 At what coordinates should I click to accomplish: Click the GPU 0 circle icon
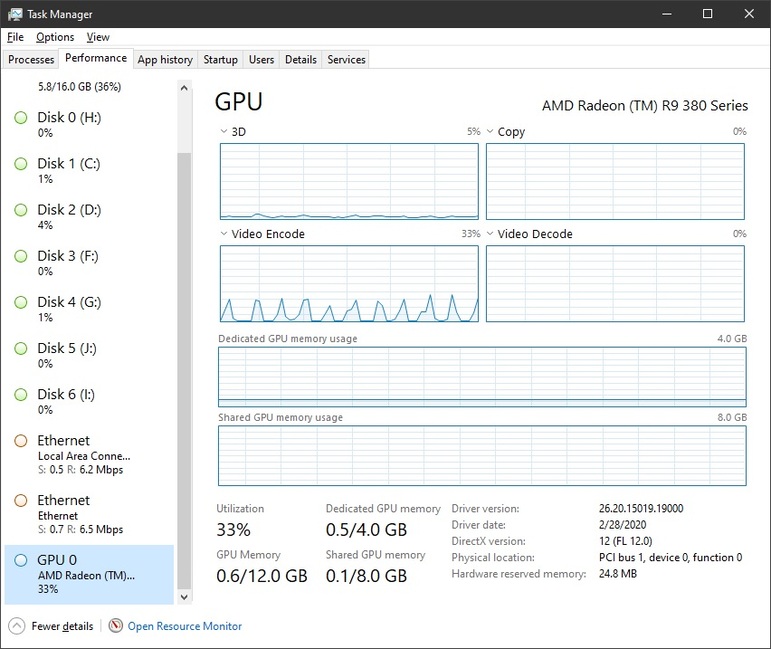(20, 561)
